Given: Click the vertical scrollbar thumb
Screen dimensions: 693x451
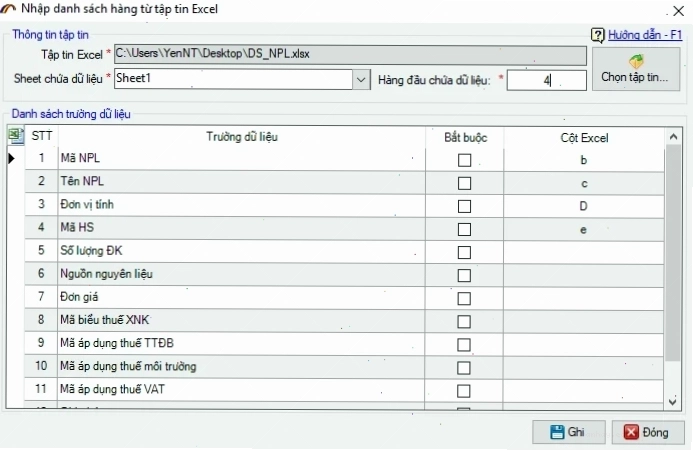Looking at the screenshot, I should (673, 252).
